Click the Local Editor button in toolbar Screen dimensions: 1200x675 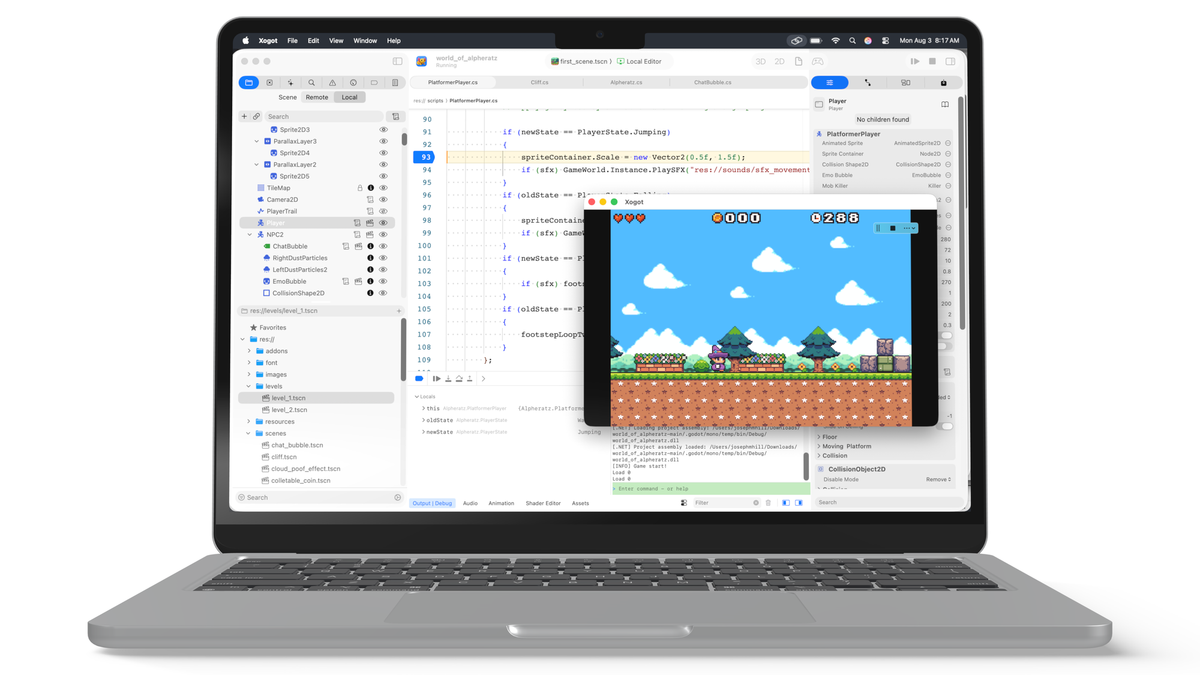(x=639, y=62)
